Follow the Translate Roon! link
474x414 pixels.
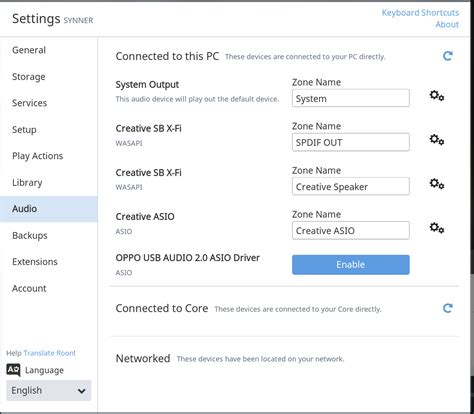coord(50,353)
